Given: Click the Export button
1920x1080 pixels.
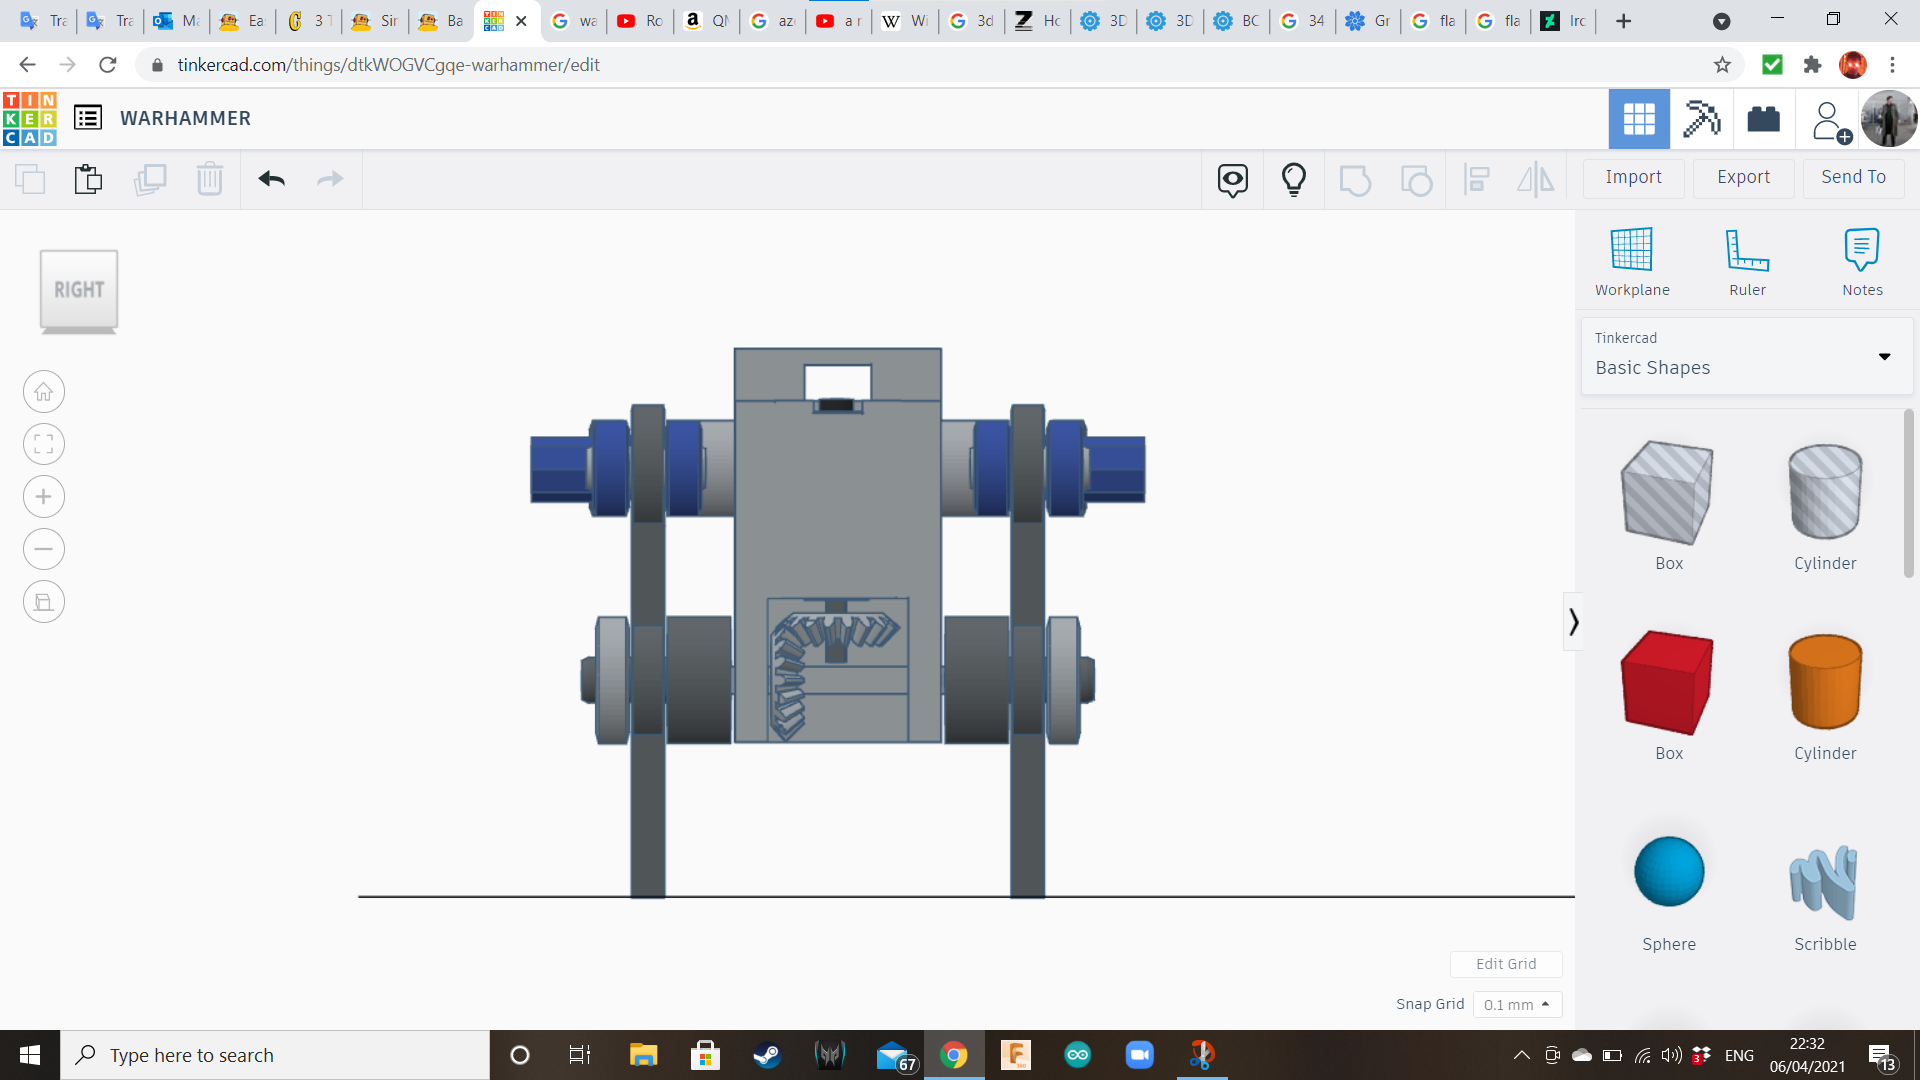Looking at the screenshot, I should pyautogui.click(x=1743, y=177).
